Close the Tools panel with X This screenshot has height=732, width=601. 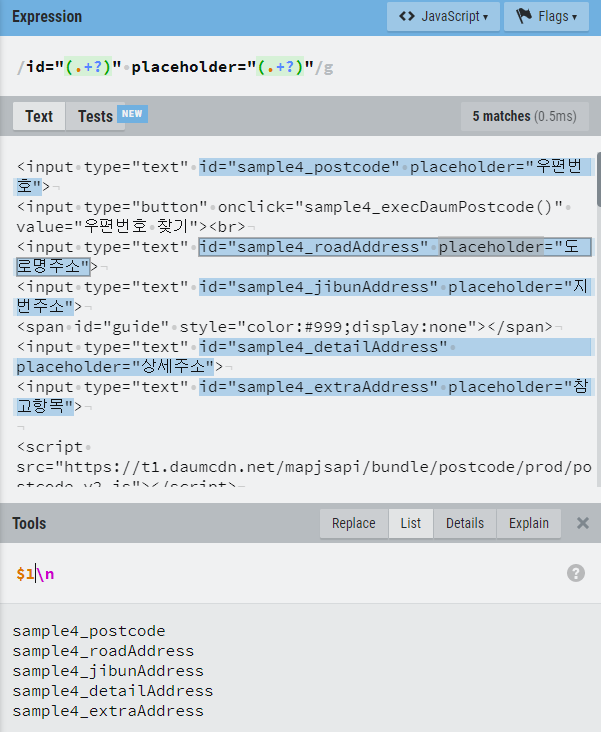click(x=583, y=523)
